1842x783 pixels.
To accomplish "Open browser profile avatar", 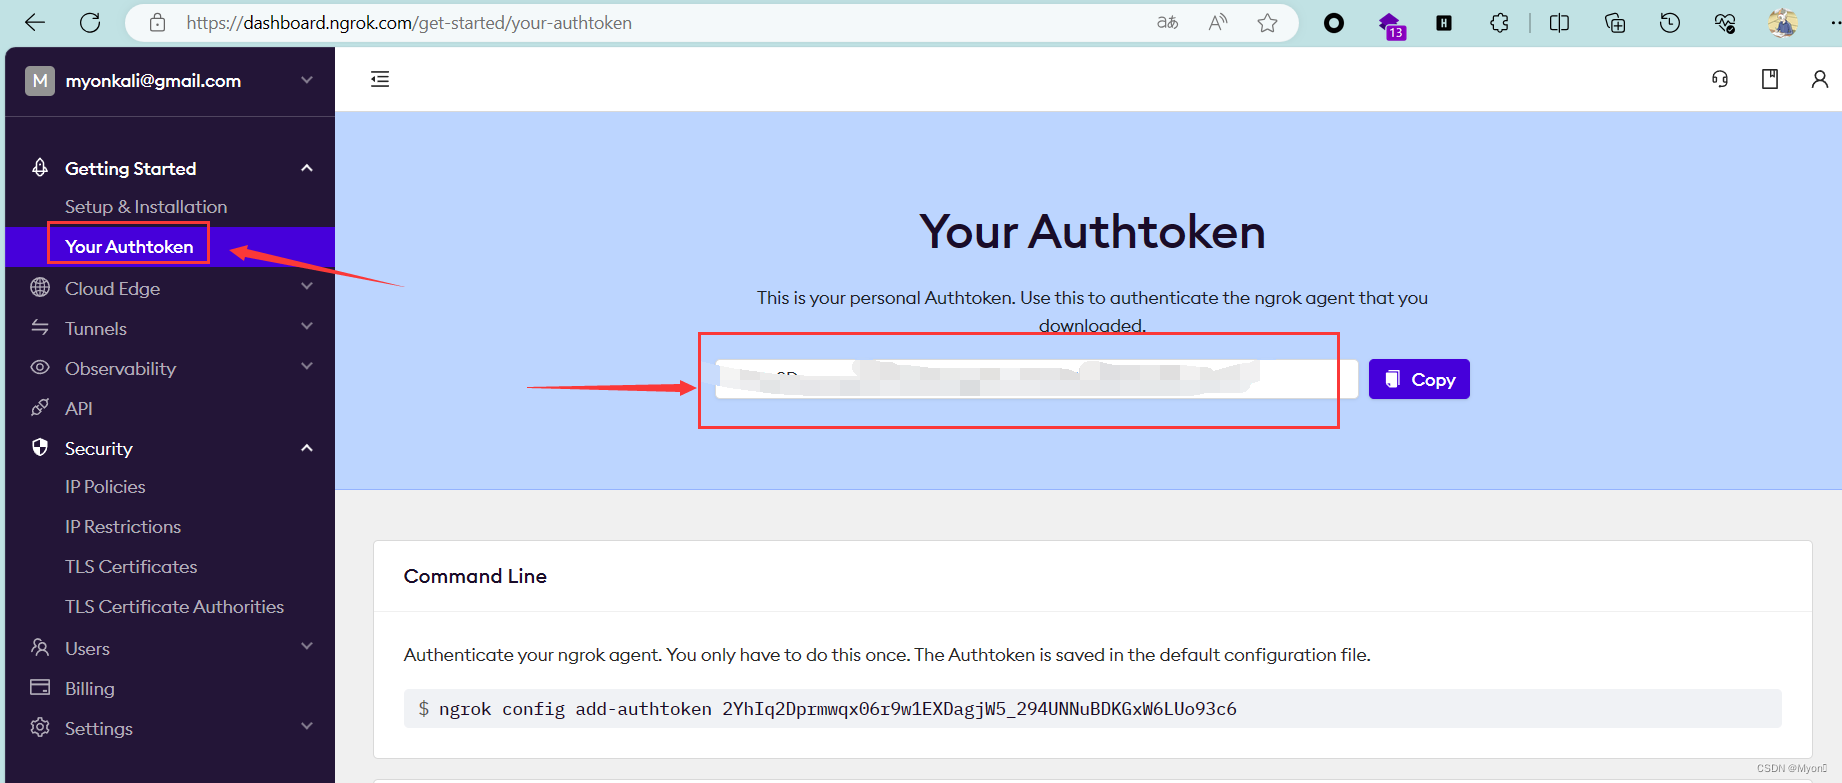I will pyautogui.click(x=1782, y=22).
